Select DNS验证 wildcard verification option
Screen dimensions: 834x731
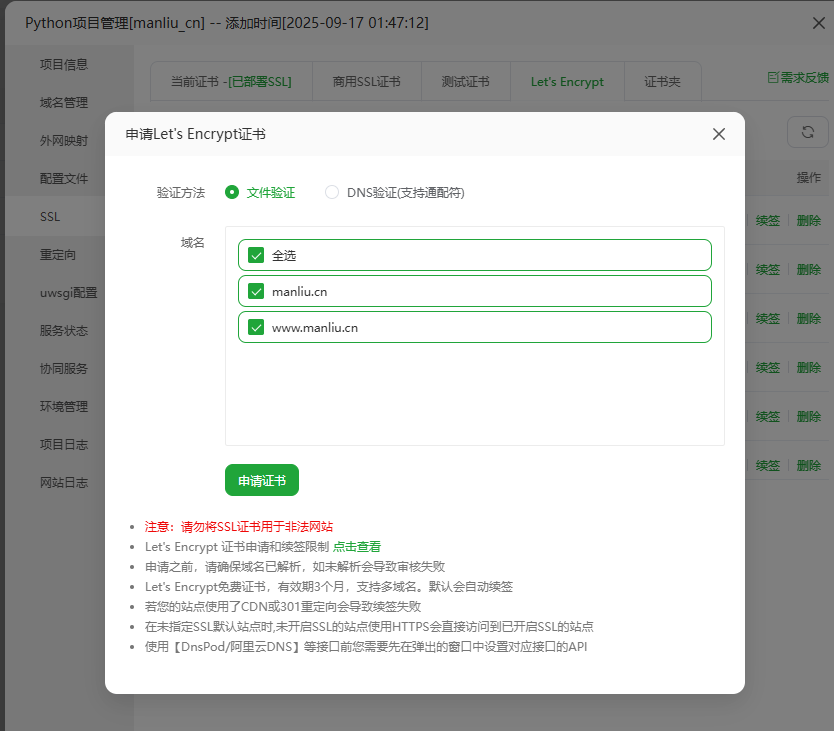tap(332, 192)
